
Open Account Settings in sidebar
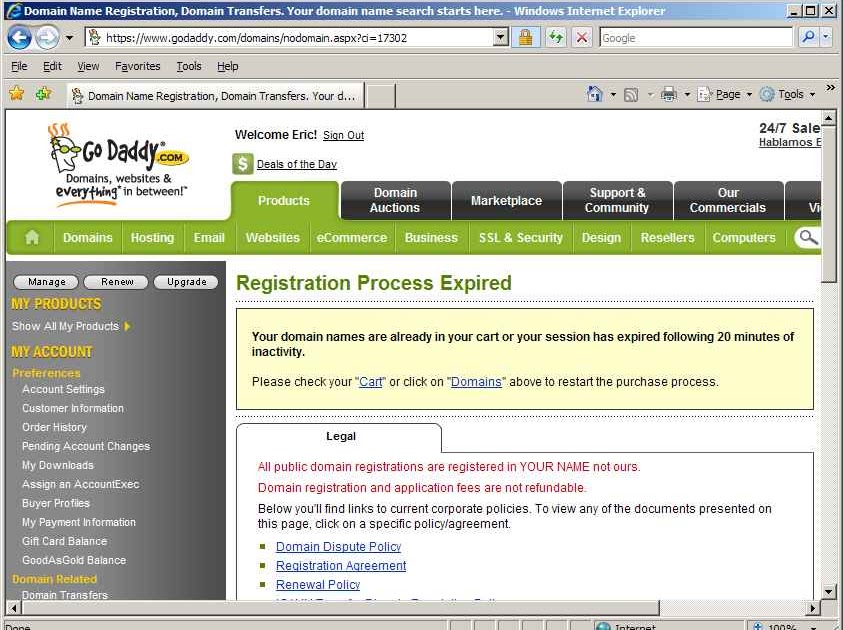(x=63, y=389)
